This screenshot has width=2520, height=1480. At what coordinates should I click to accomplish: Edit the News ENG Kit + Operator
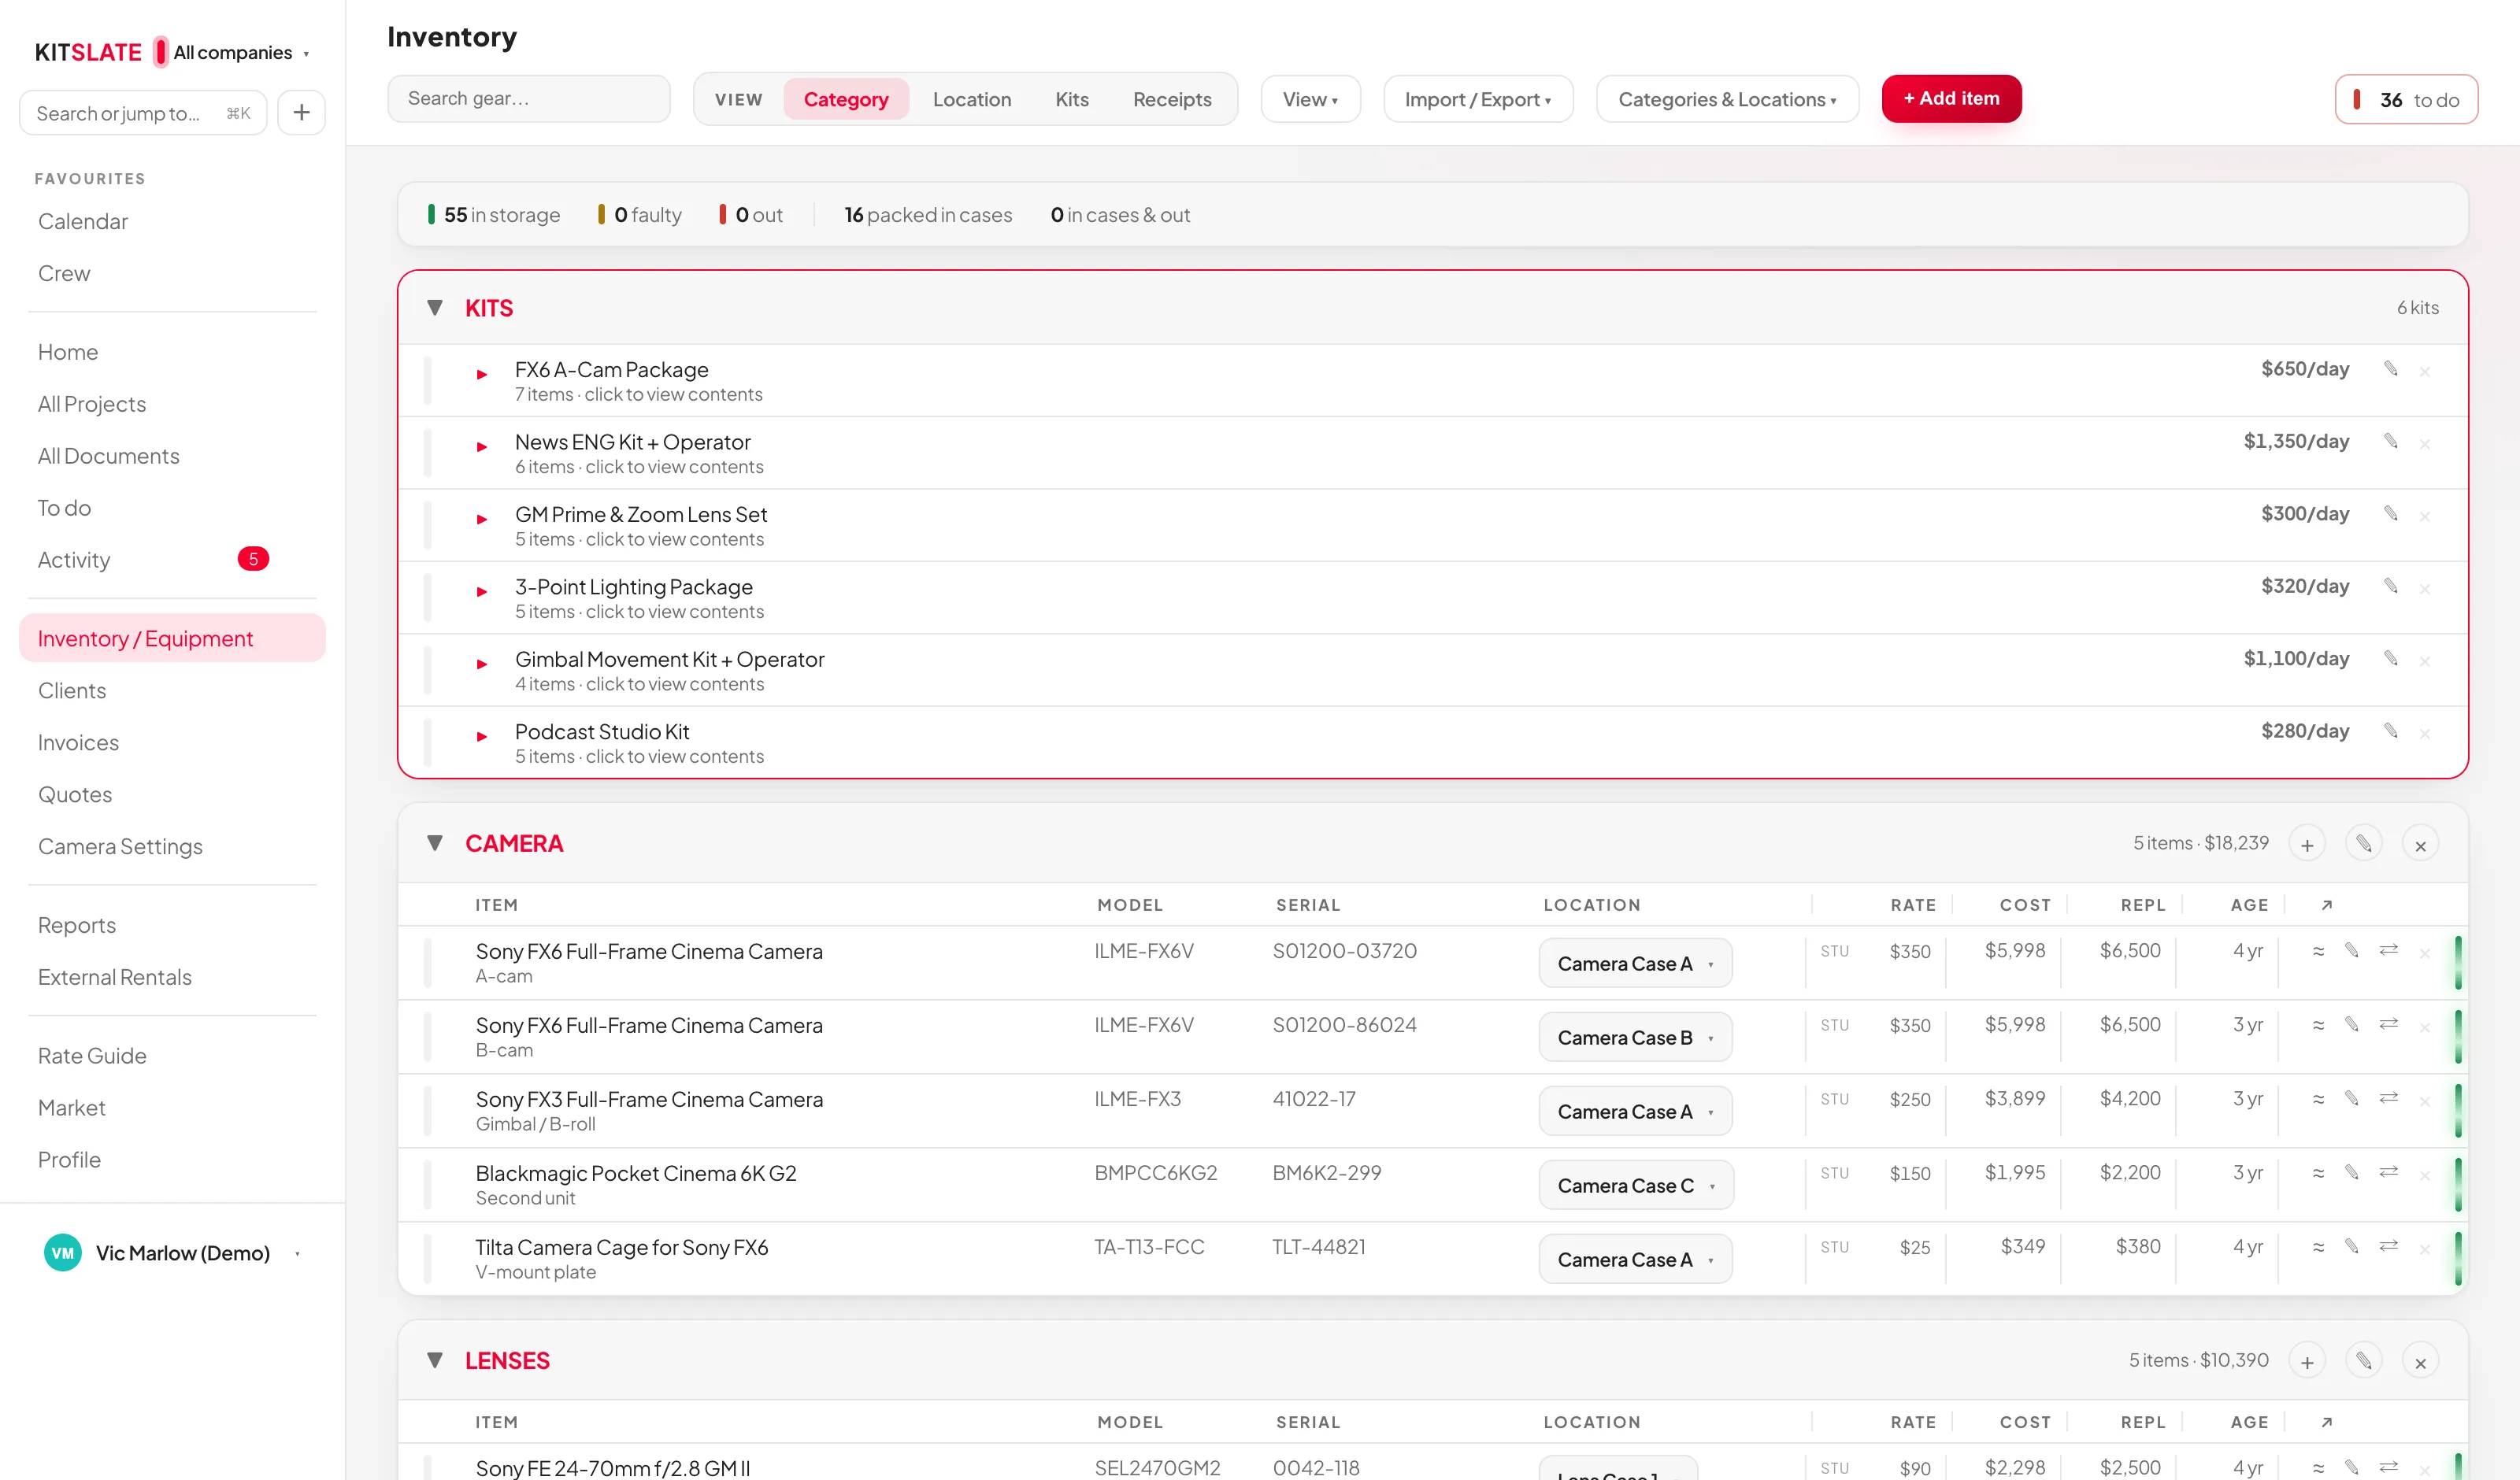click(x=2390, y=441)
